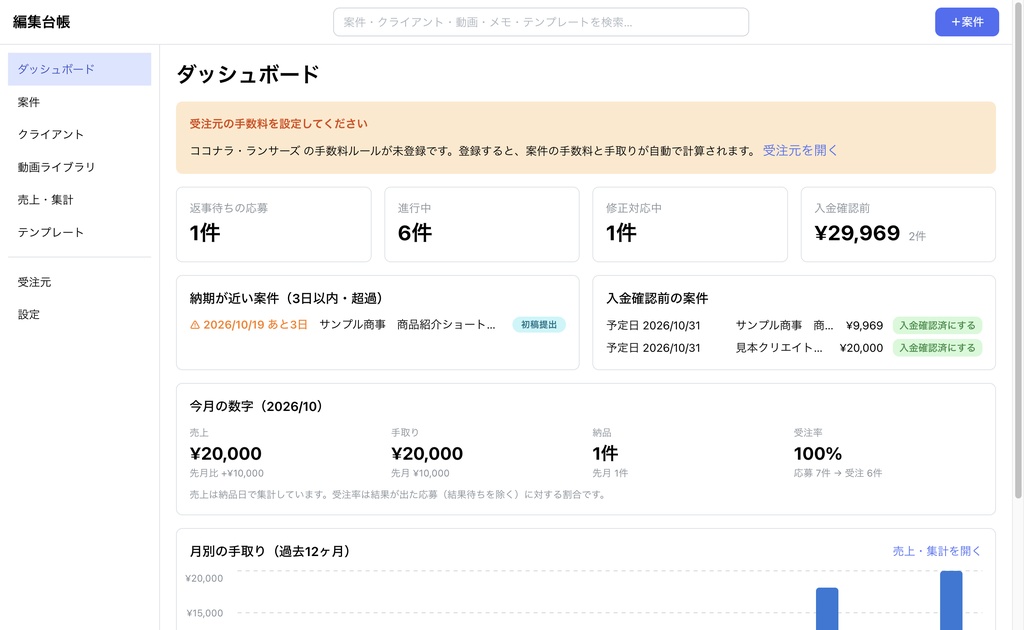Focus the search field at the top
Viewport: 1024px width, 630px height.
(541, 22)
